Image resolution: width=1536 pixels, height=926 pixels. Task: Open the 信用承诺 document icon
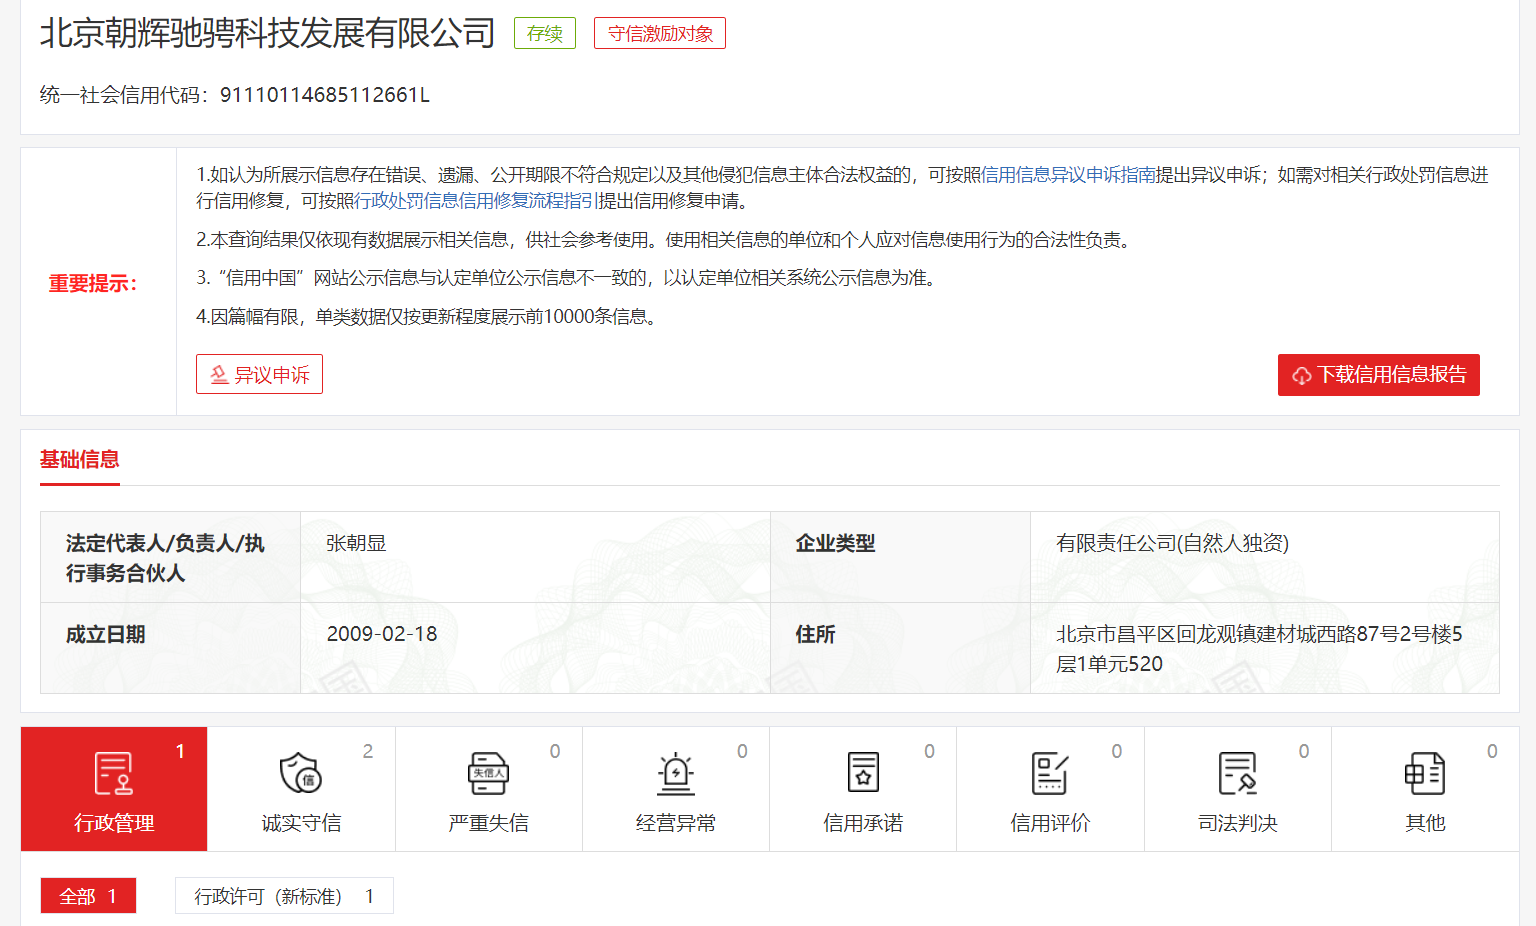pyautogui.click(x=863, y=773)
